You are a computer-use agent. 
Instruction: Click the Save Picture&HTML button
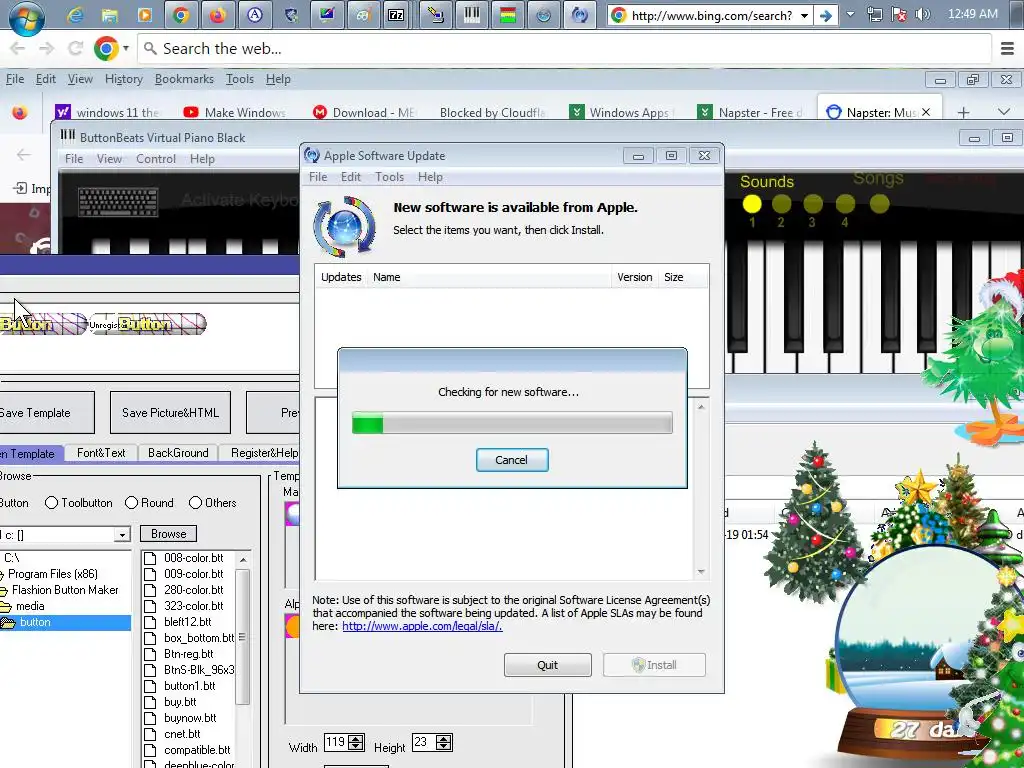[x=170, y=413]
